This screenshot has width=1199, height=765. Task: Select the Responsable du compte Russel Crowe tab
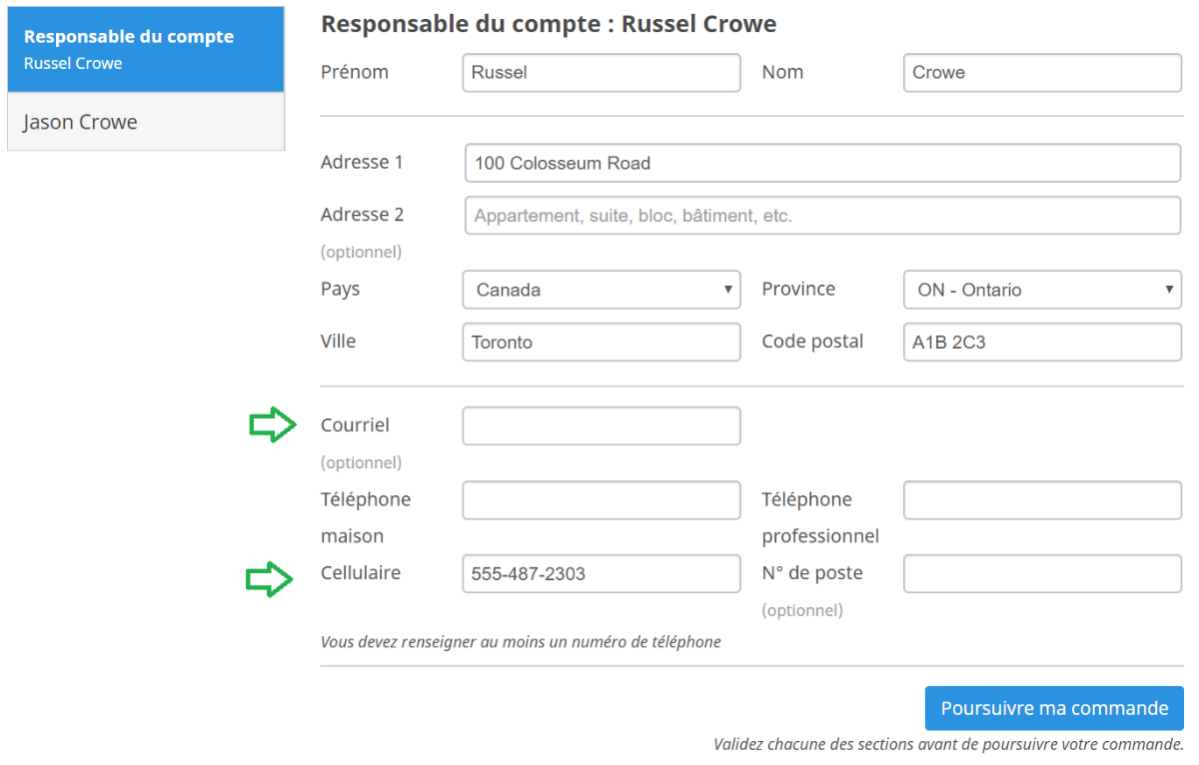tap(145, 49)
